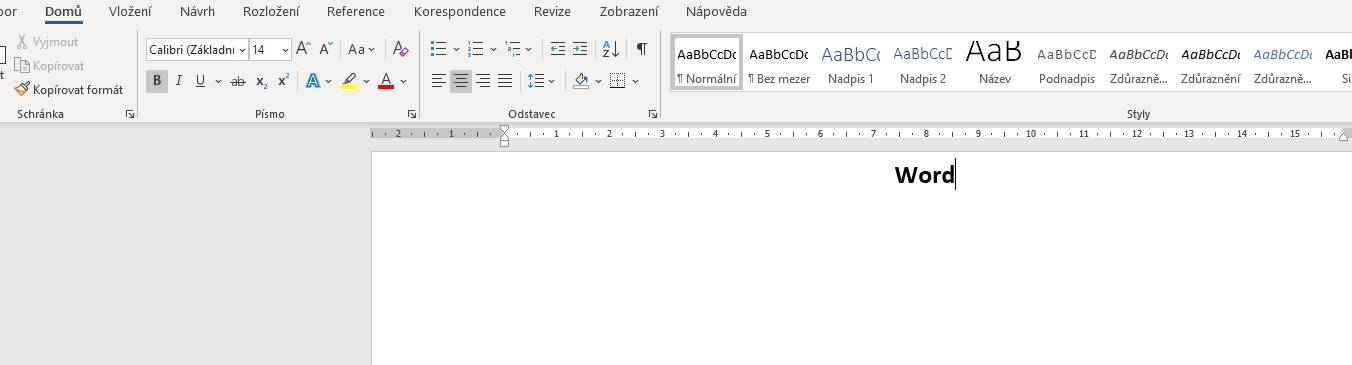
Task: Apply subscript formatting
Action: (261, 81)
